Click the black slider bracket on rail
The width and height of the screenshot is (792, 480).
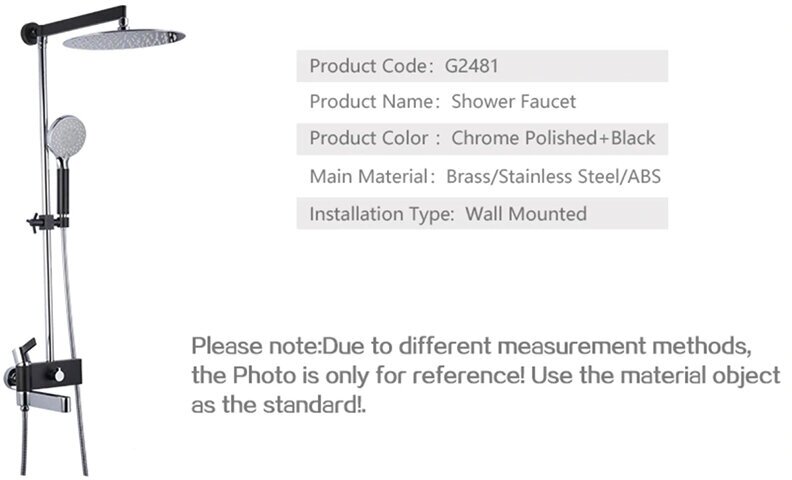pos(47,222)
